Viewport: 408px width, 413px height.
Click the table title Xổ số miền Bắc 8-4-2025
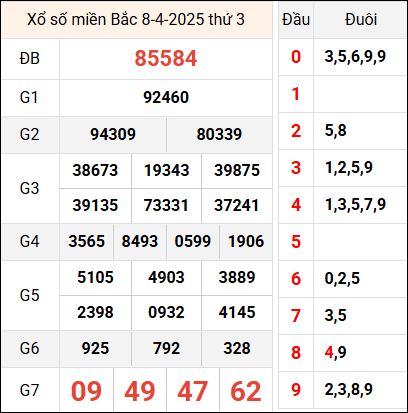136,20
